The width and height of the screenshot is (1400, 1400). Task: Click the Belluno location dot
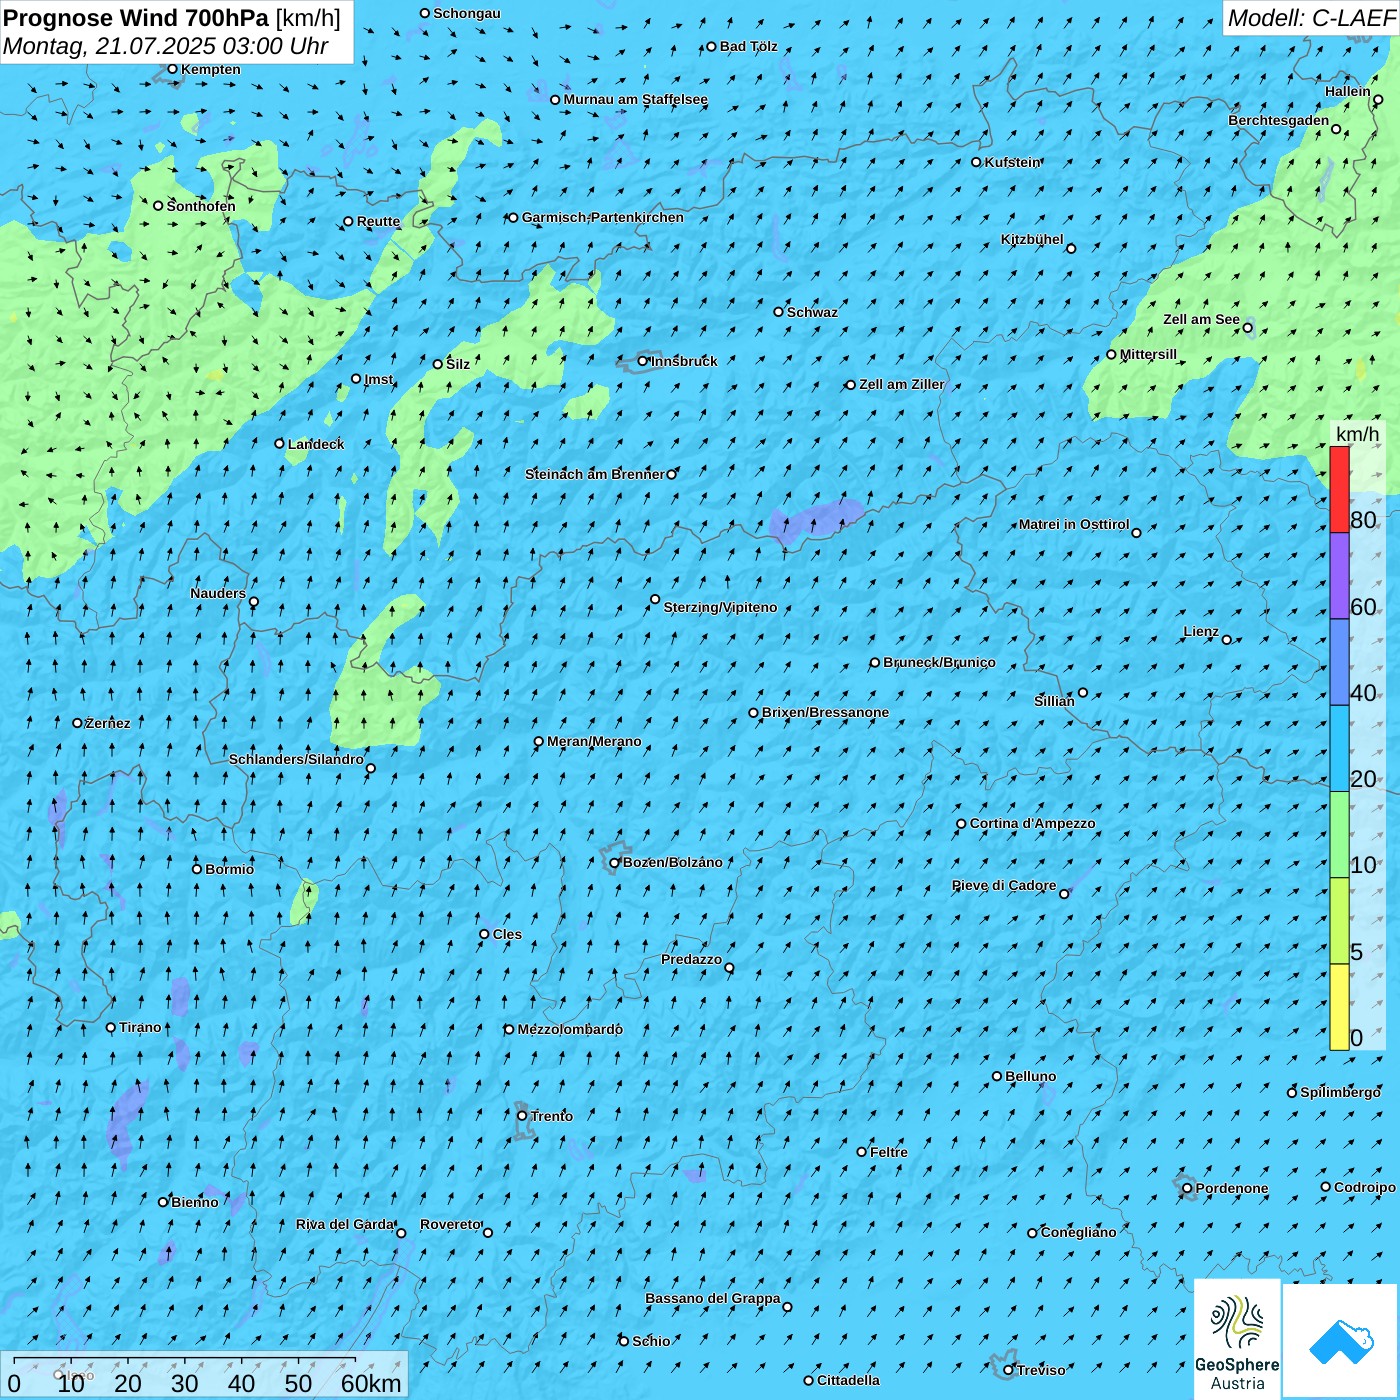pos(996,1076)
